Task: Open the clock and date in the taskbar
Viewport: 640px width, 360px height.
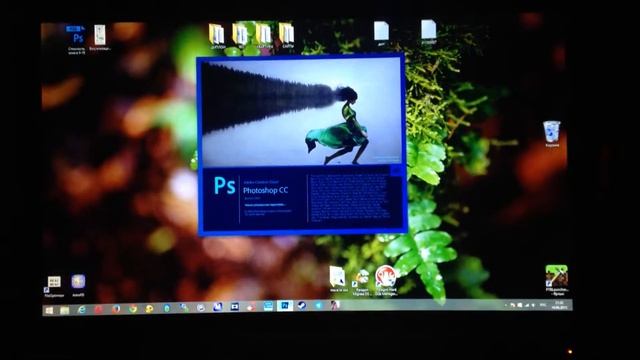Action: [560, 305]
